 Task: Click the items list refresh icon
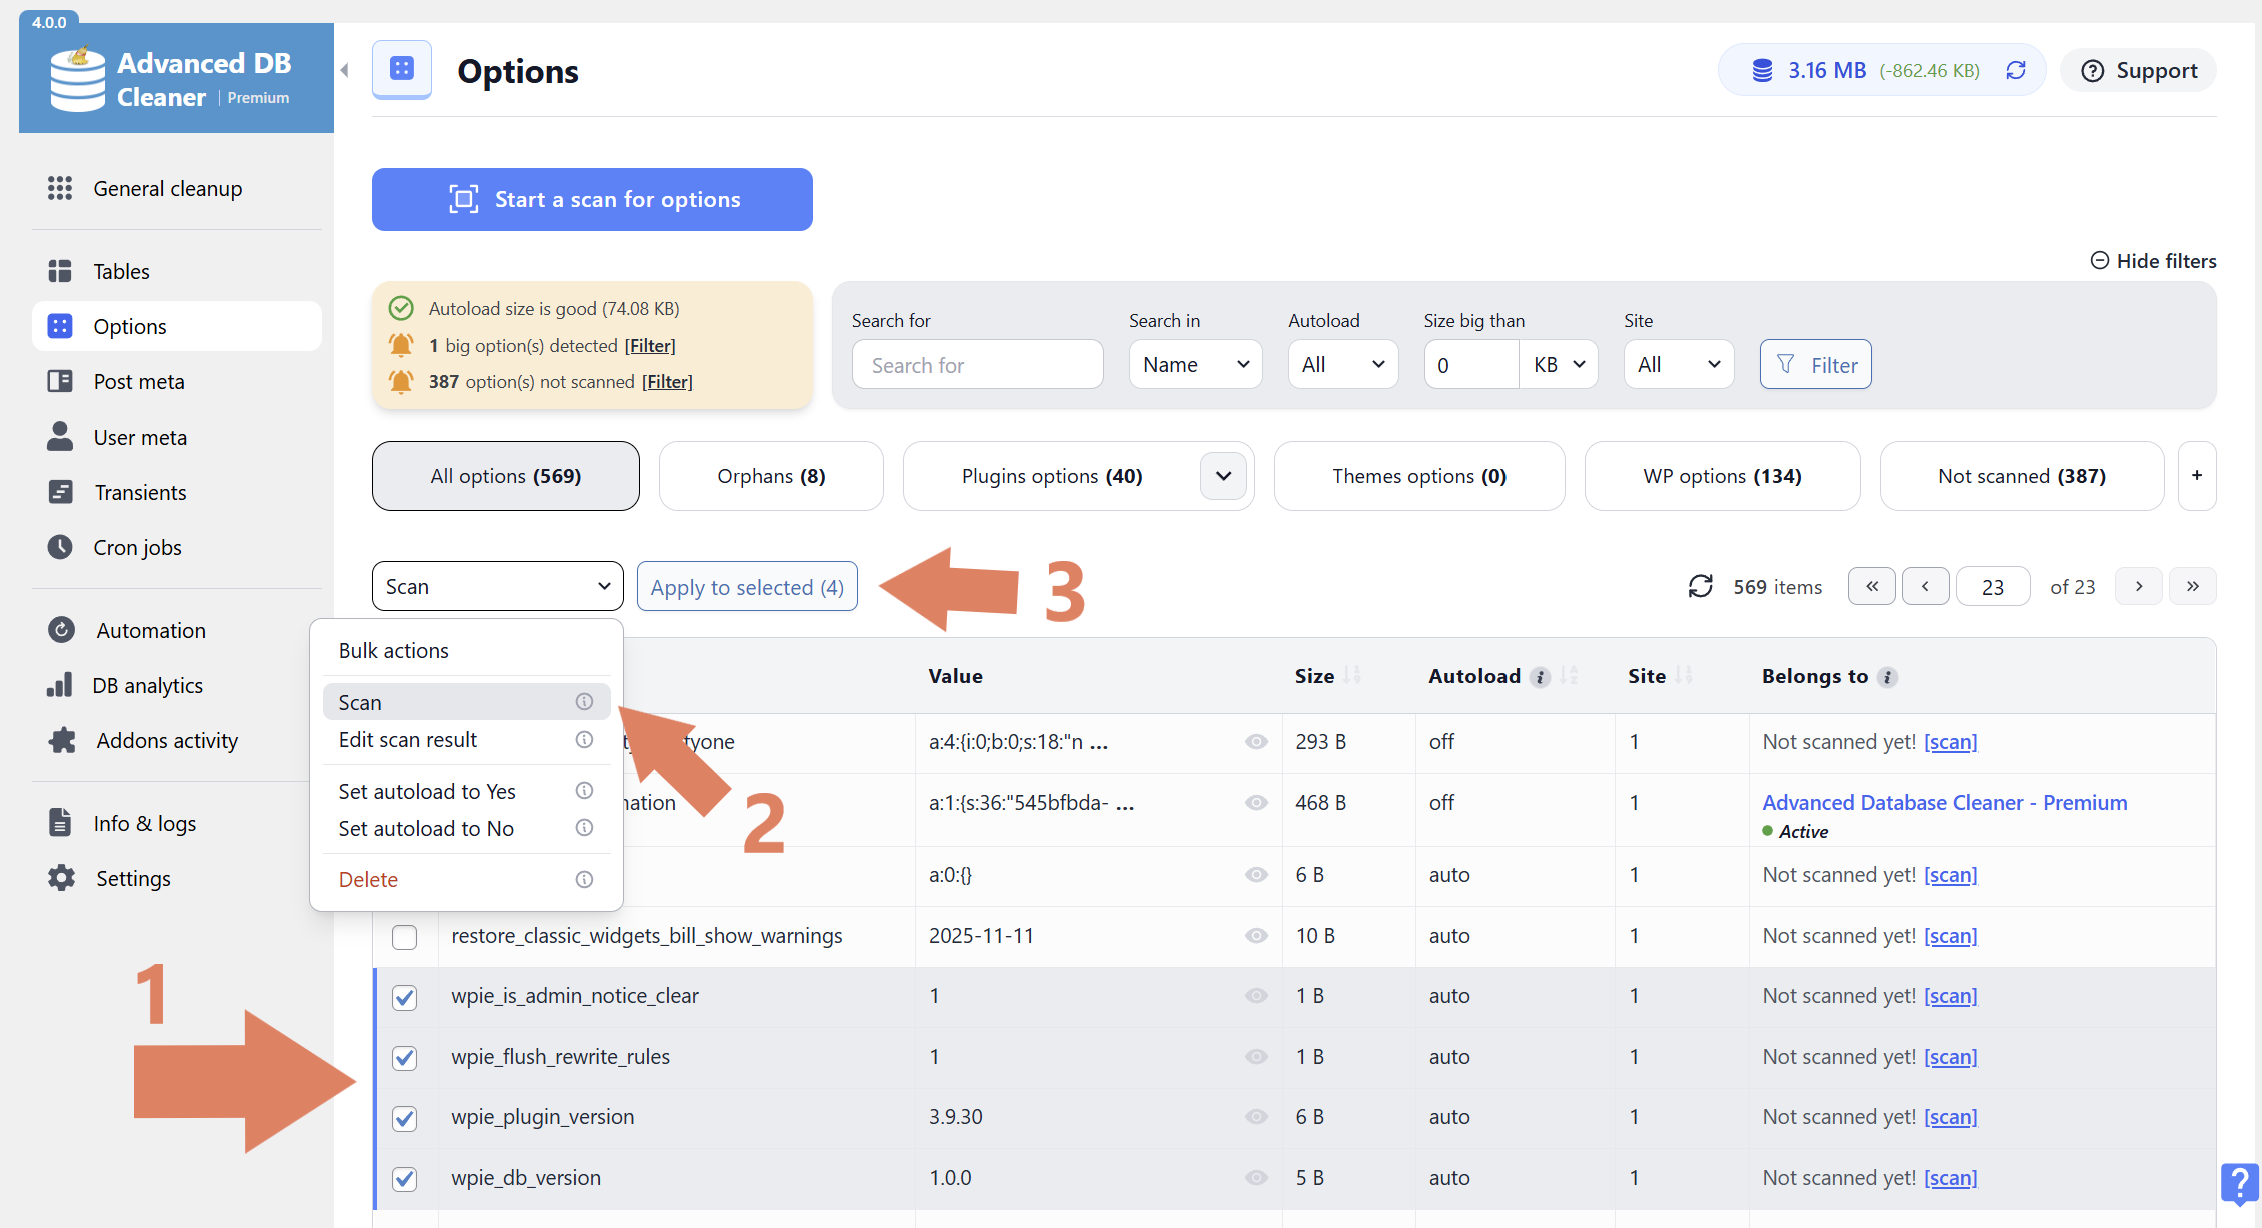pos(1700,587)
